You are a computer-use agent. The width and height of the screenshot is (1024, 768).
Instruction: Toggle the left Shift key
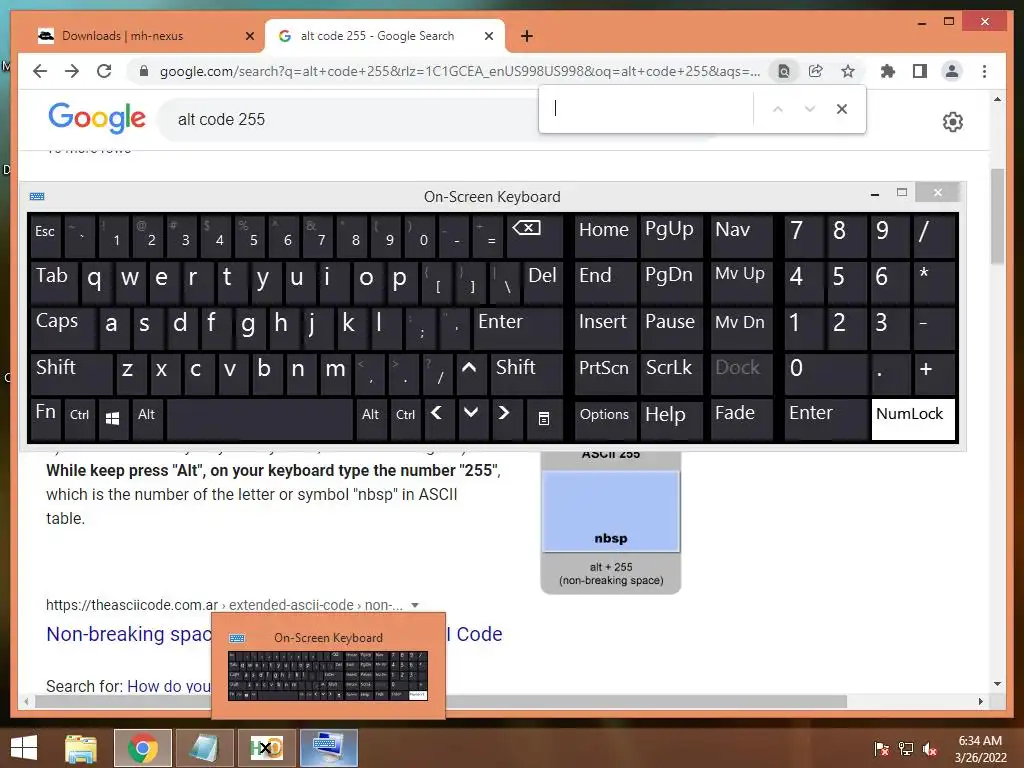point(71,373)
